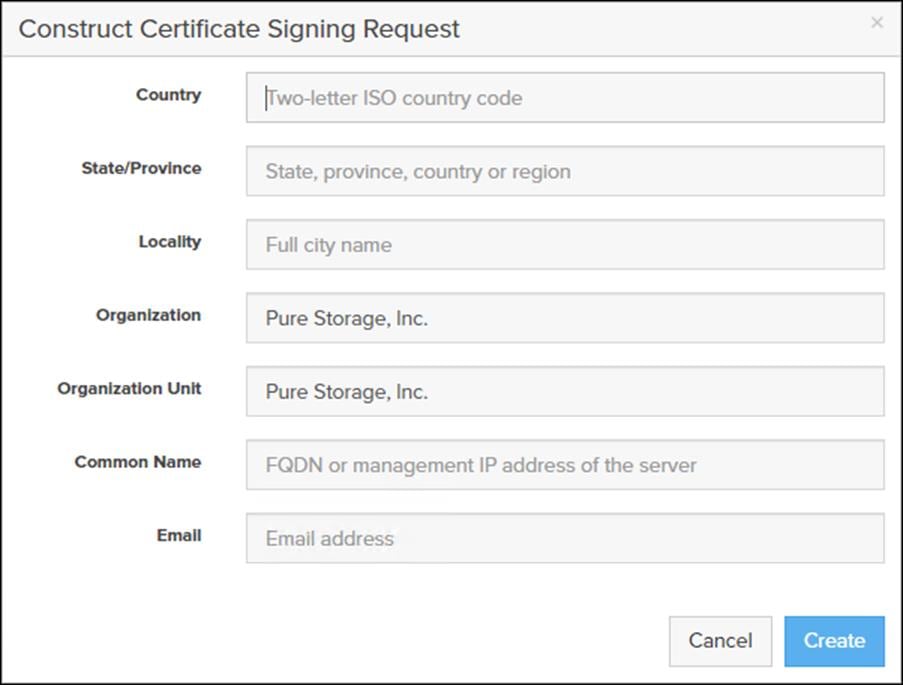Screen dimensions: 903x685
Task: Click the Common Name label
Action: coord(137,462)
